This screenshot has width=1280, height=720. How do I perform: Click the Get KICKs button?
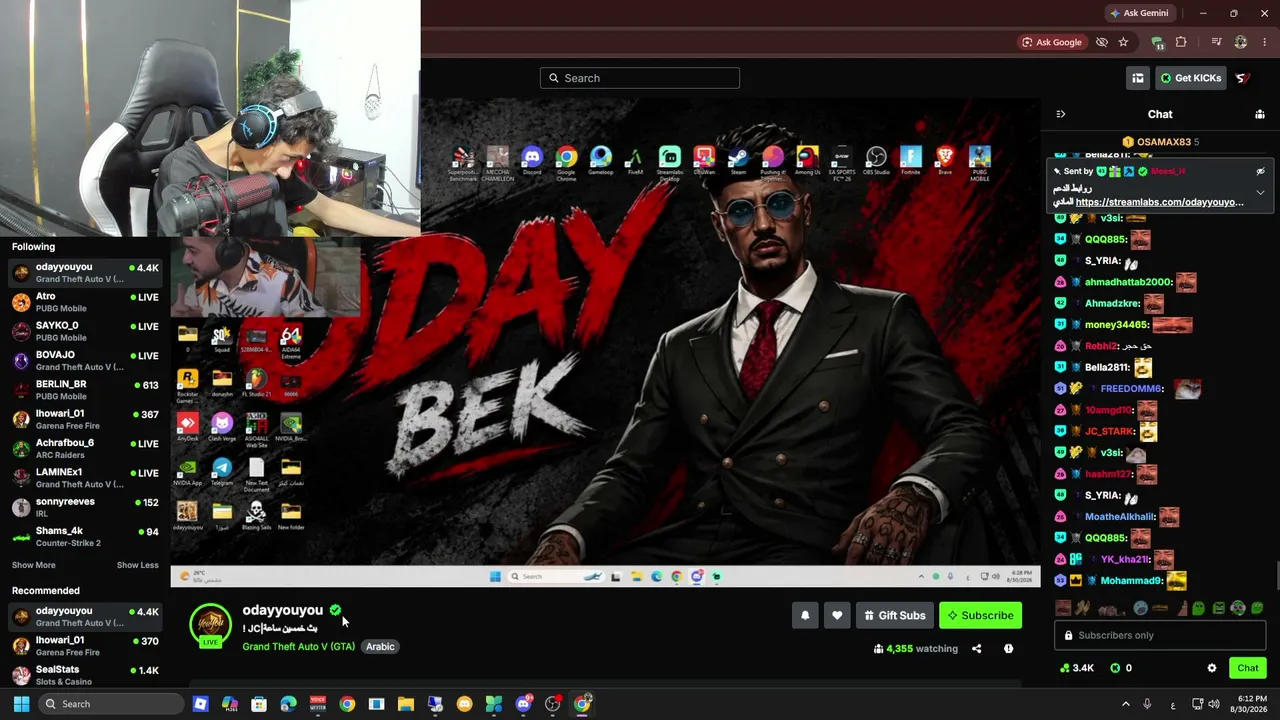click(x=1190, y=78)
